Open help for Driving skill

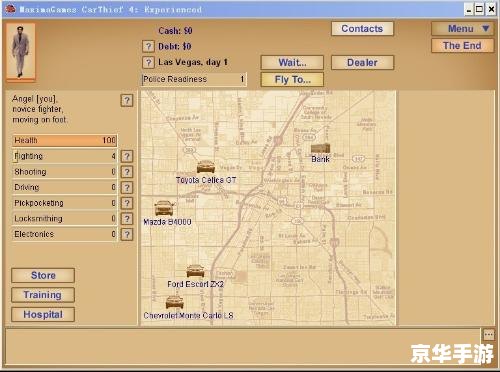click(127, 187)
